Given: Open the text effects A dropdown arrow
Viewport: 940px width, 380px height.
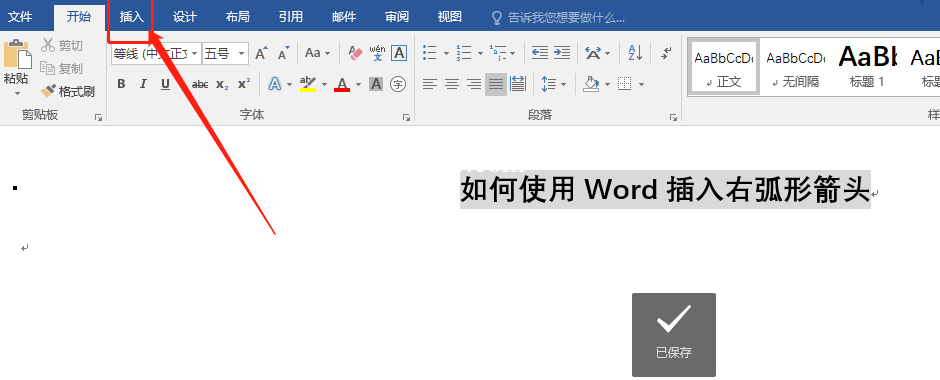Looking at the screenshot, I should pos(290,85).
